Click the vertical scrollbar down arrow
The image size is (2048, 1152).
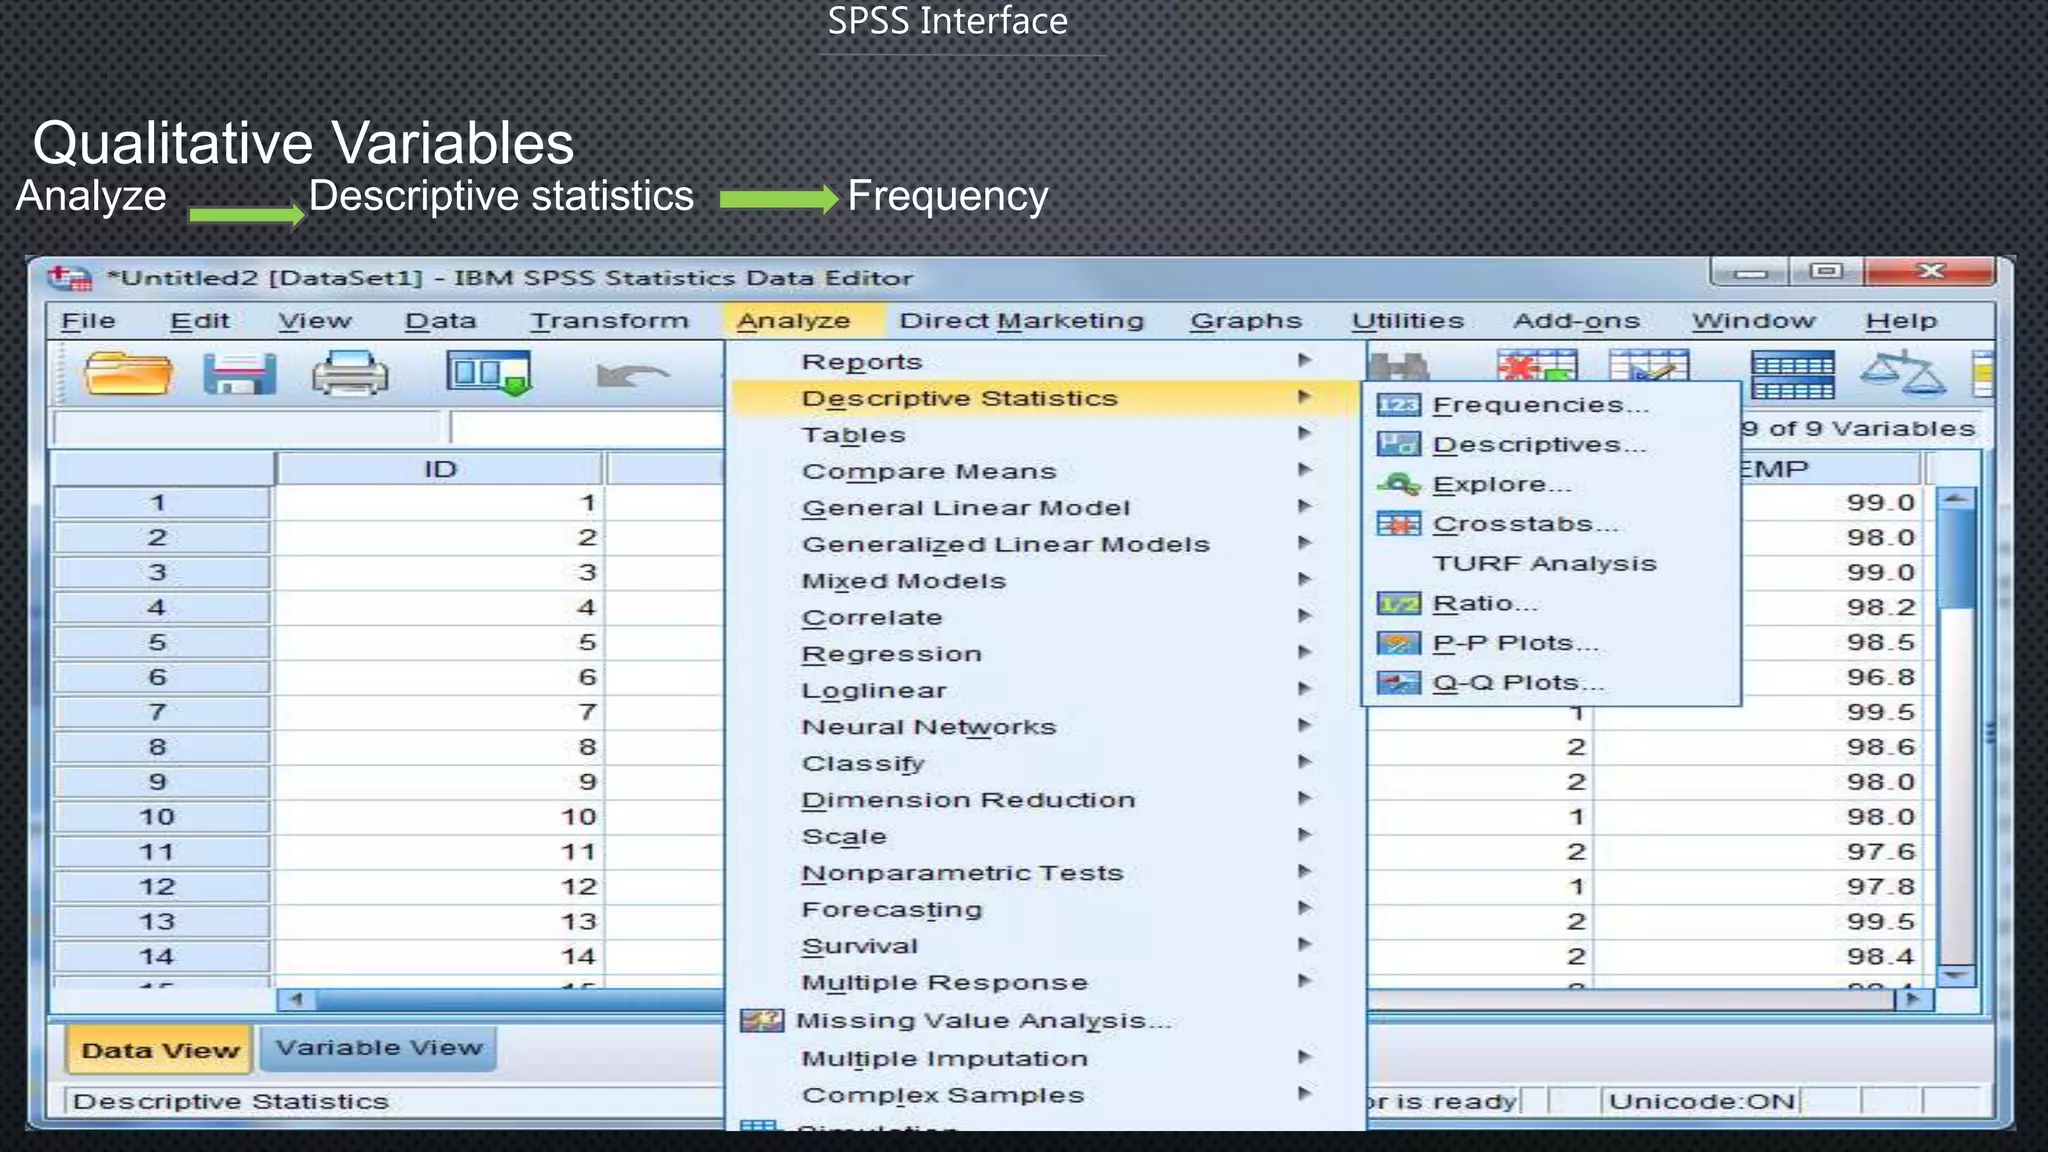pyautogui.click(x=1957, y=975)
